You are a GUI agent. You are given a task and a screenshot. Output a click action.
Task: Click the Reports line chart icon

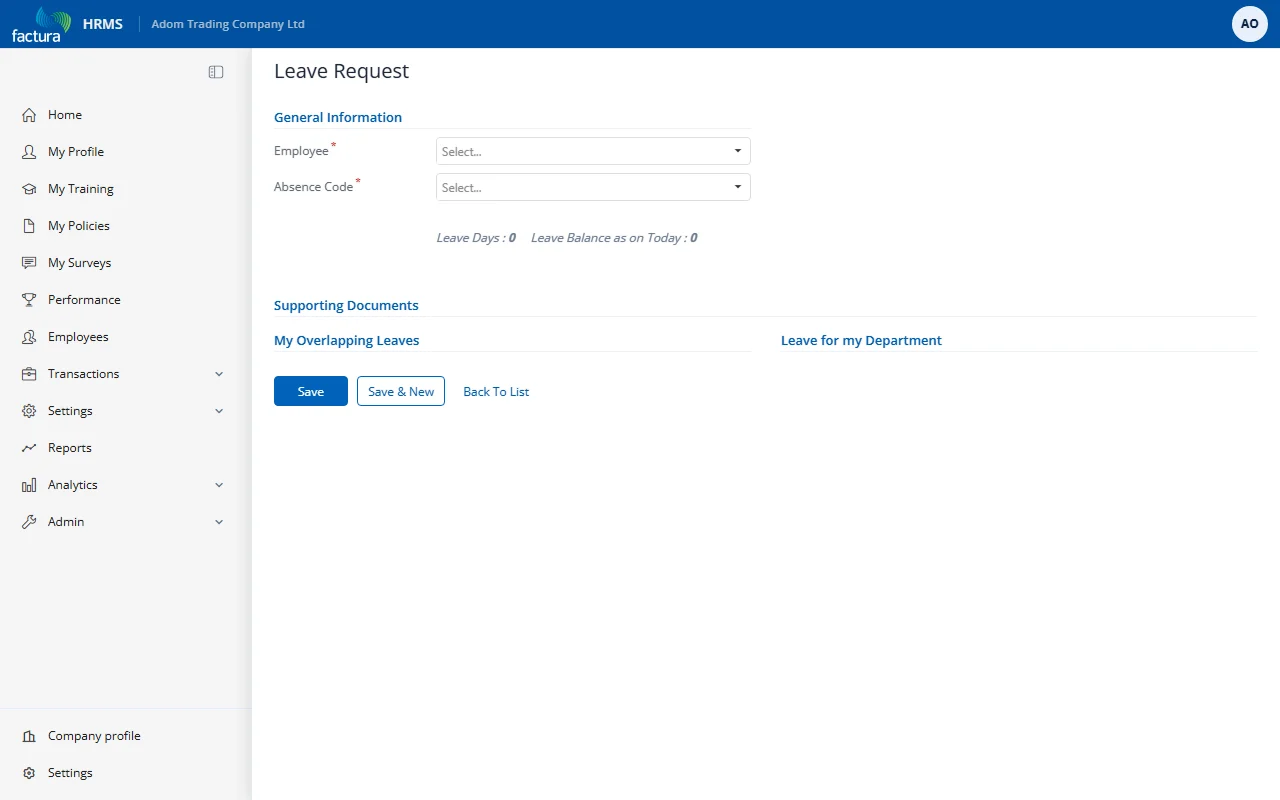[x=29, y=448]
